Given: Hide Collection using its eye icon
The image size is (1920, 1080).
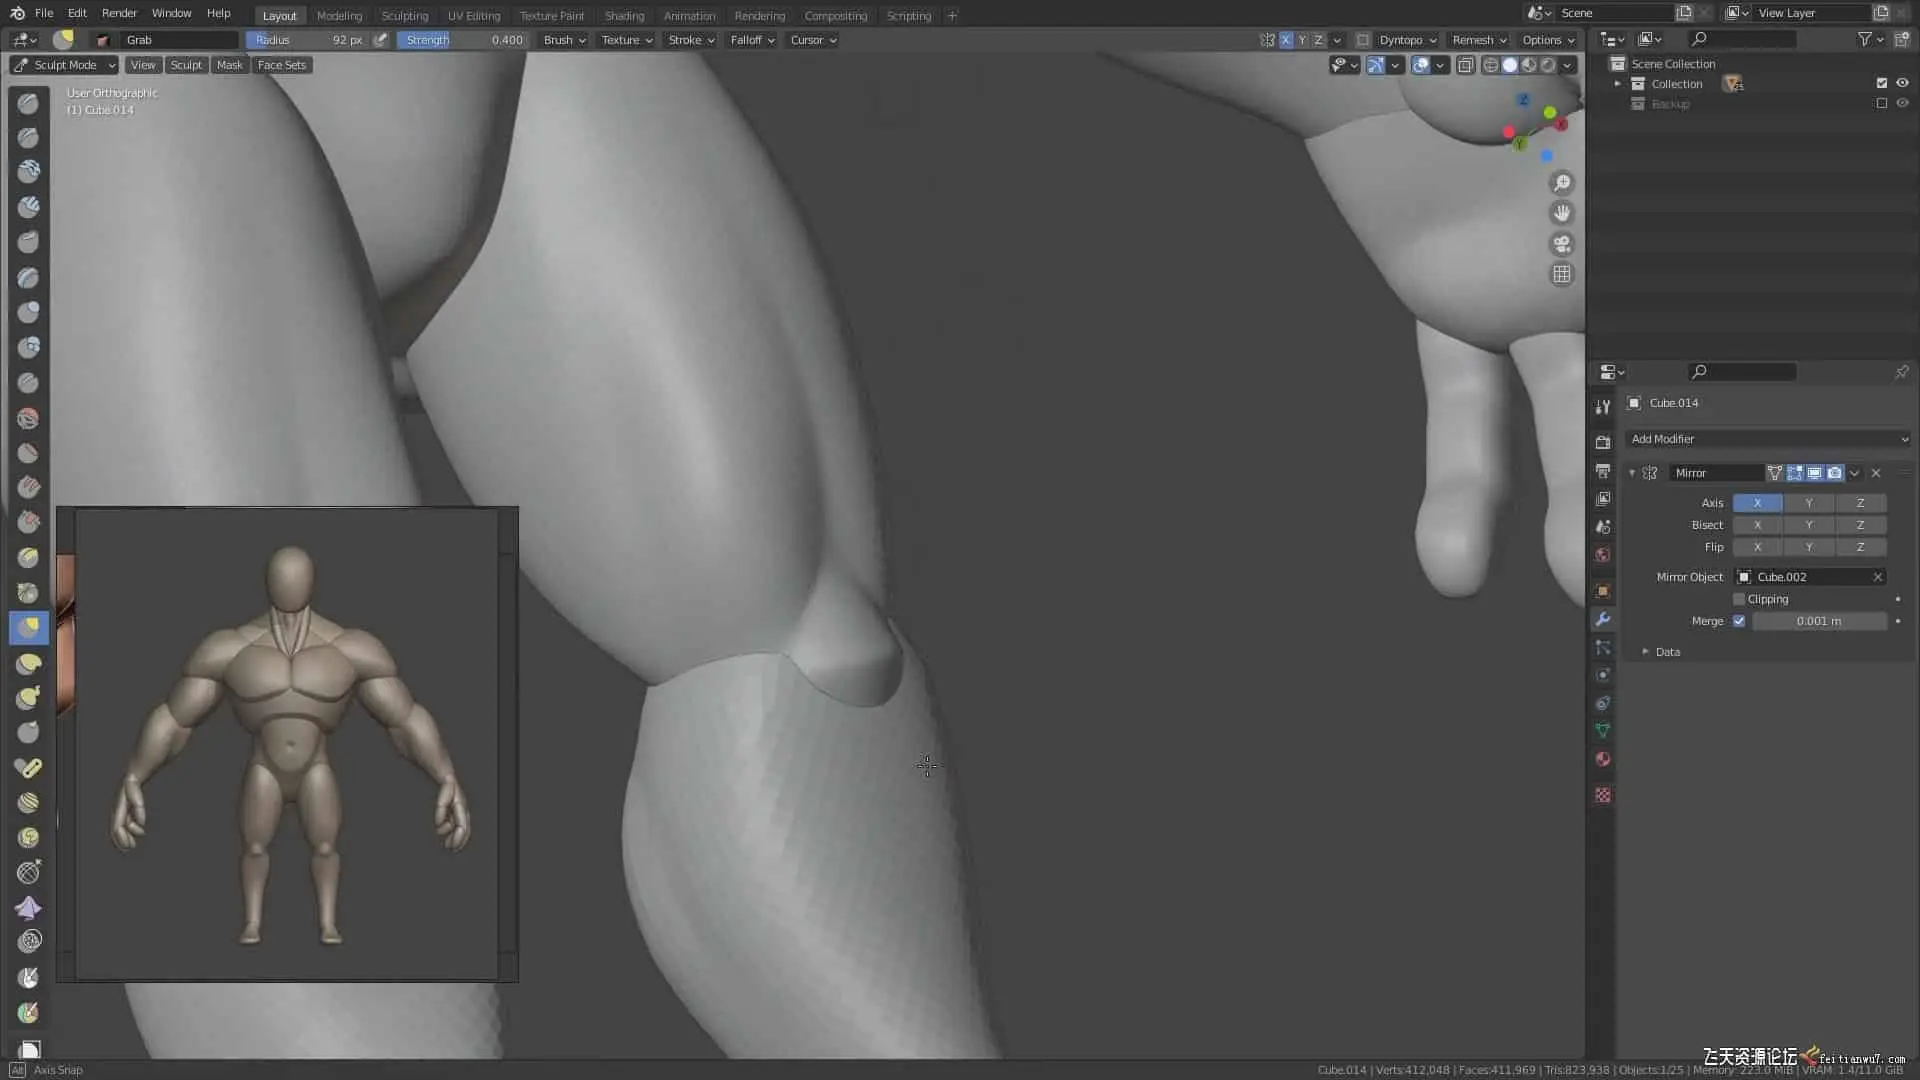Looking at the screenshot, I should 1902,83.
